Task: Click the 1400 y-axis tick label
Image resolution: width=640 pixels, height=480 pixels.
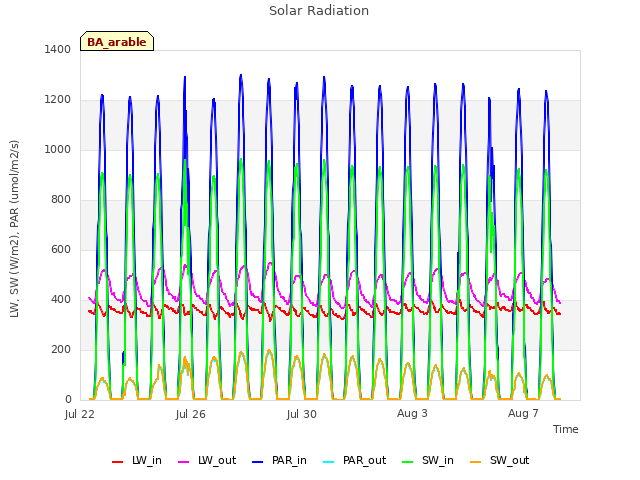Action: 58,49
